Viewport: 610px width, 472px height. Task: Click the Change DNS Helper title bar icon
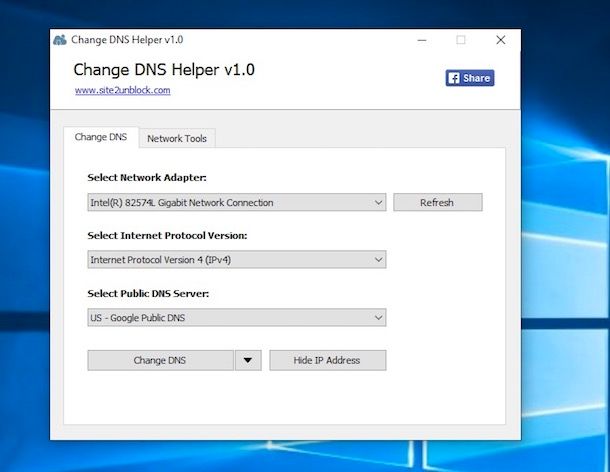tap(60, 40)
